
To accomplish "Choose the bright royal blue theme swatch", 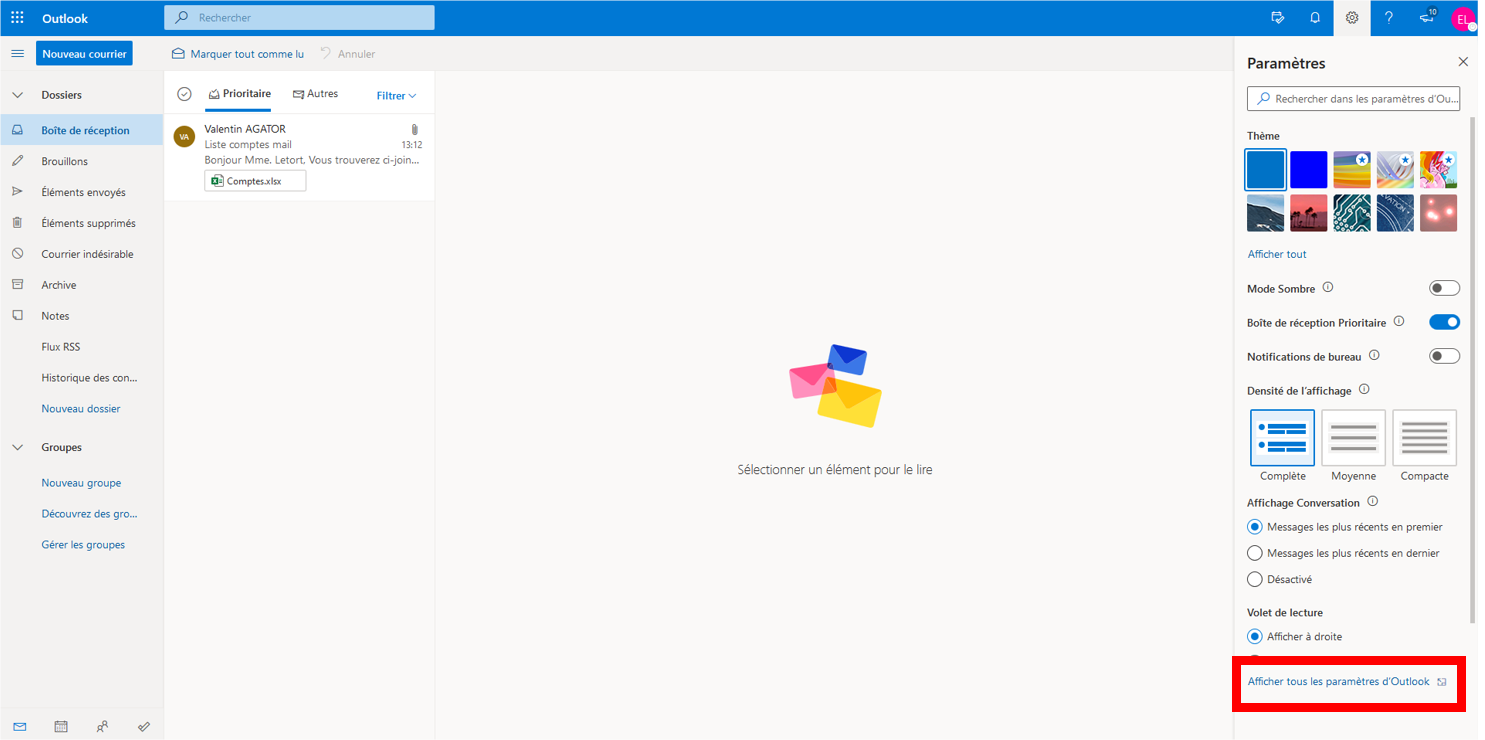I will pos(1309,170).
